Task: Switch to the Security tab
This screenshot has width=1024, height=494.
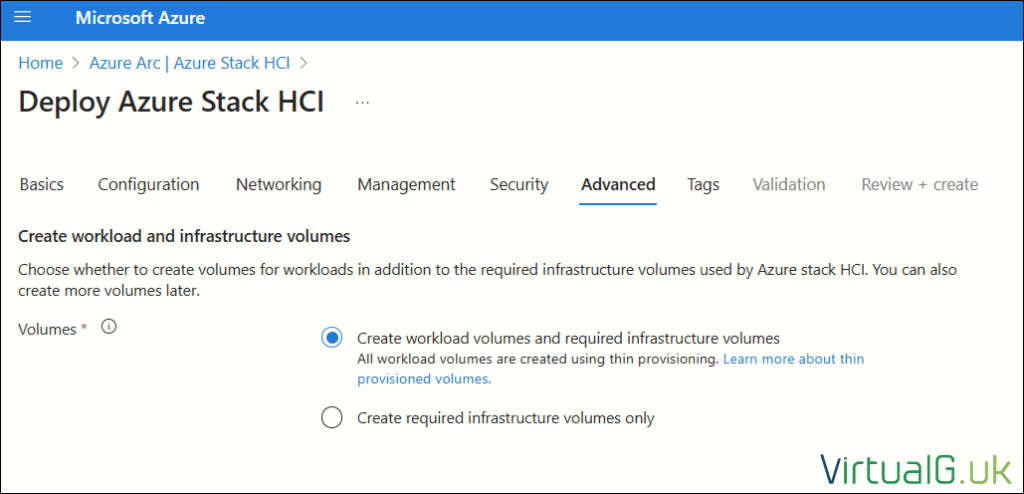Action: pyautogui.click(x=519, y=185)
